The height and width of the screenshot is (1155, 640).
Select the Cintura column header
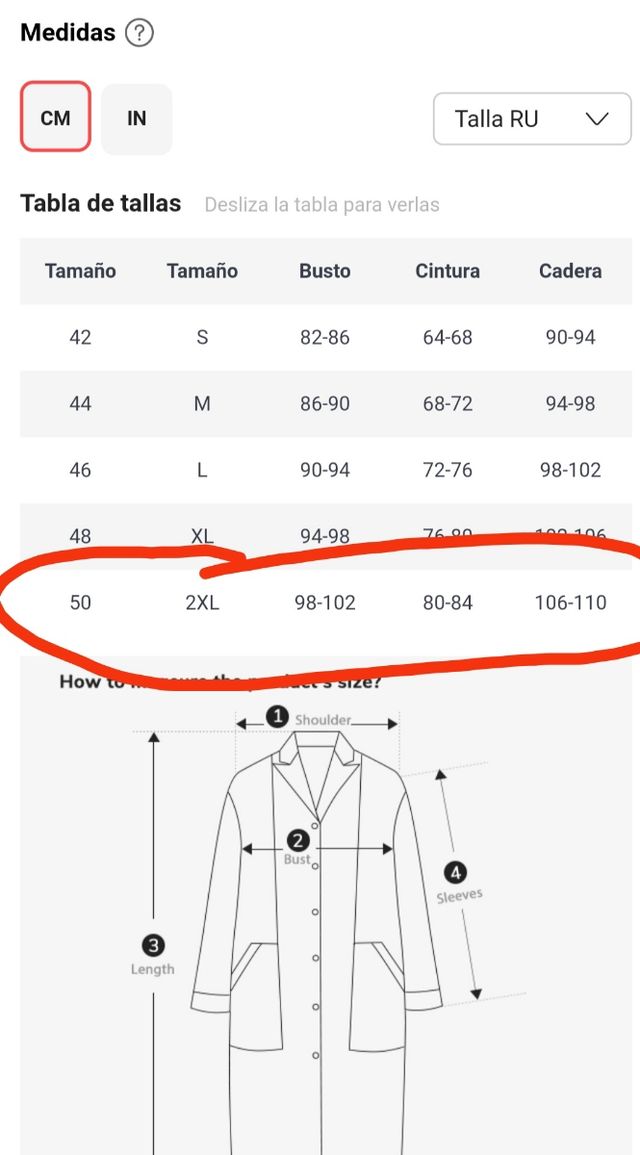(x=447, y=271)
